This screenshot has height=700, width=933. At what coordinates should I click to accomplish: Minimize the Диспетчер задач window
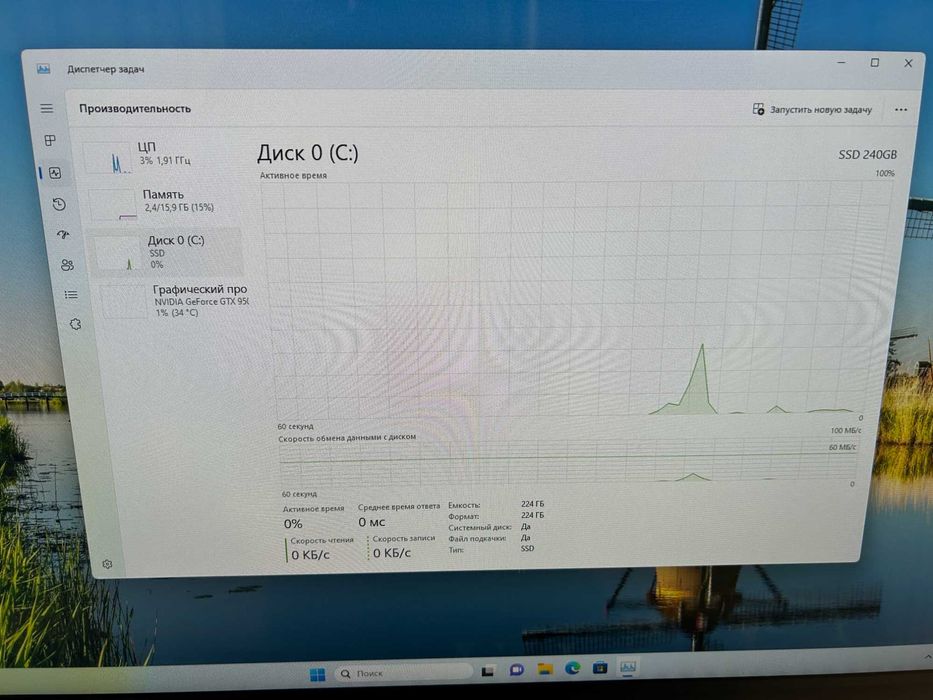[x=841, y=62]
